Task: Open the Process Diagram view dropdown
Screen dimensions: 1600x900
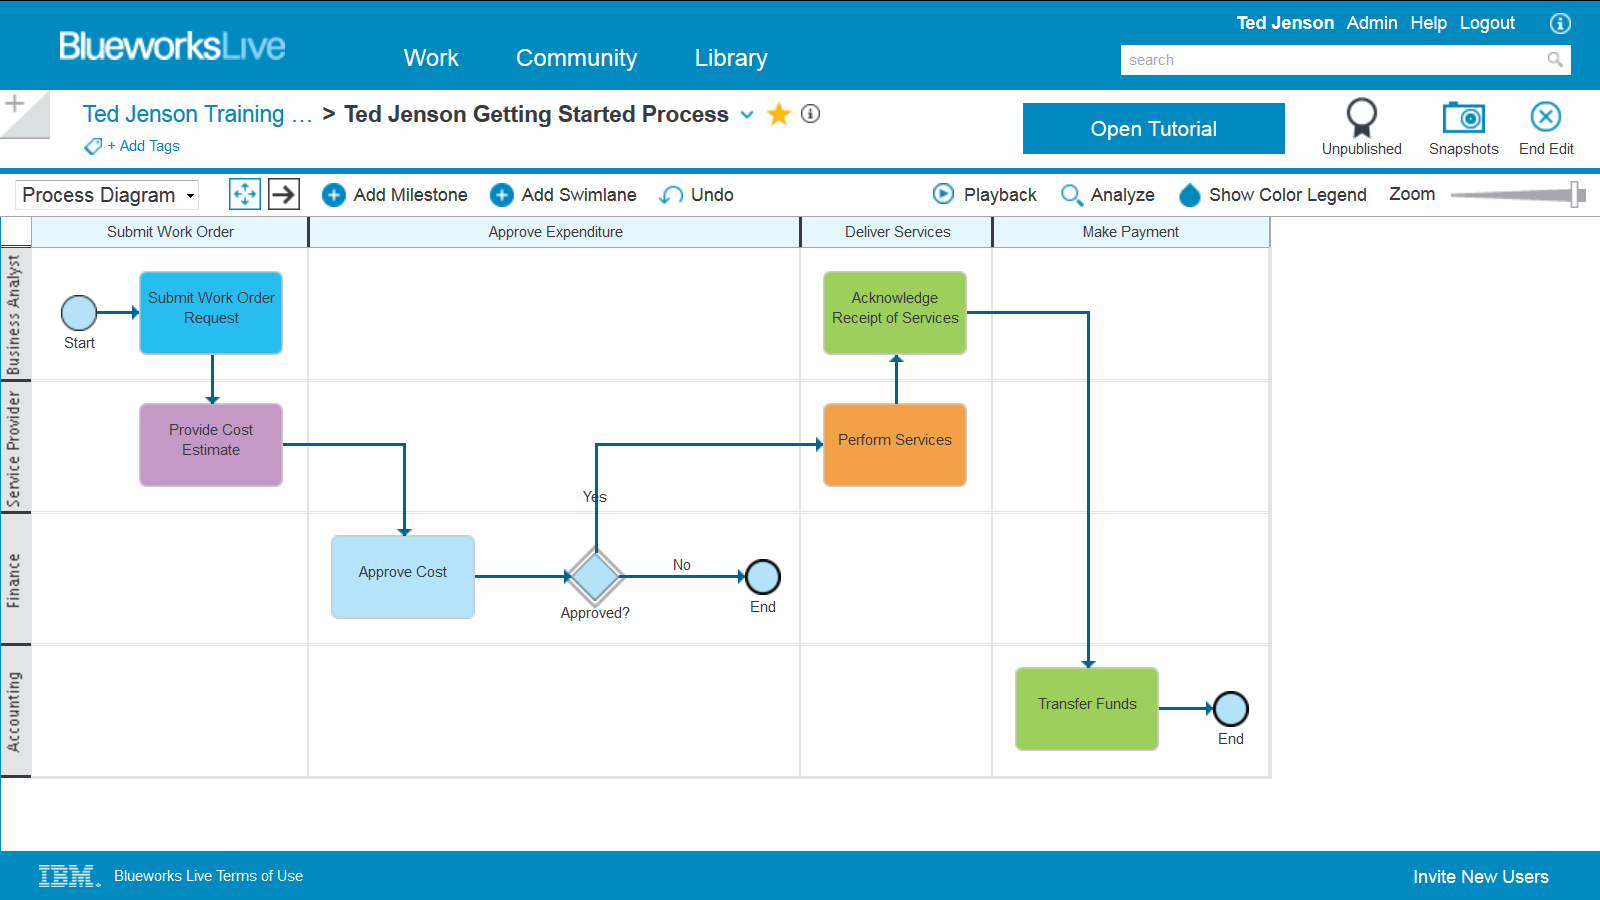Action: 104,194
